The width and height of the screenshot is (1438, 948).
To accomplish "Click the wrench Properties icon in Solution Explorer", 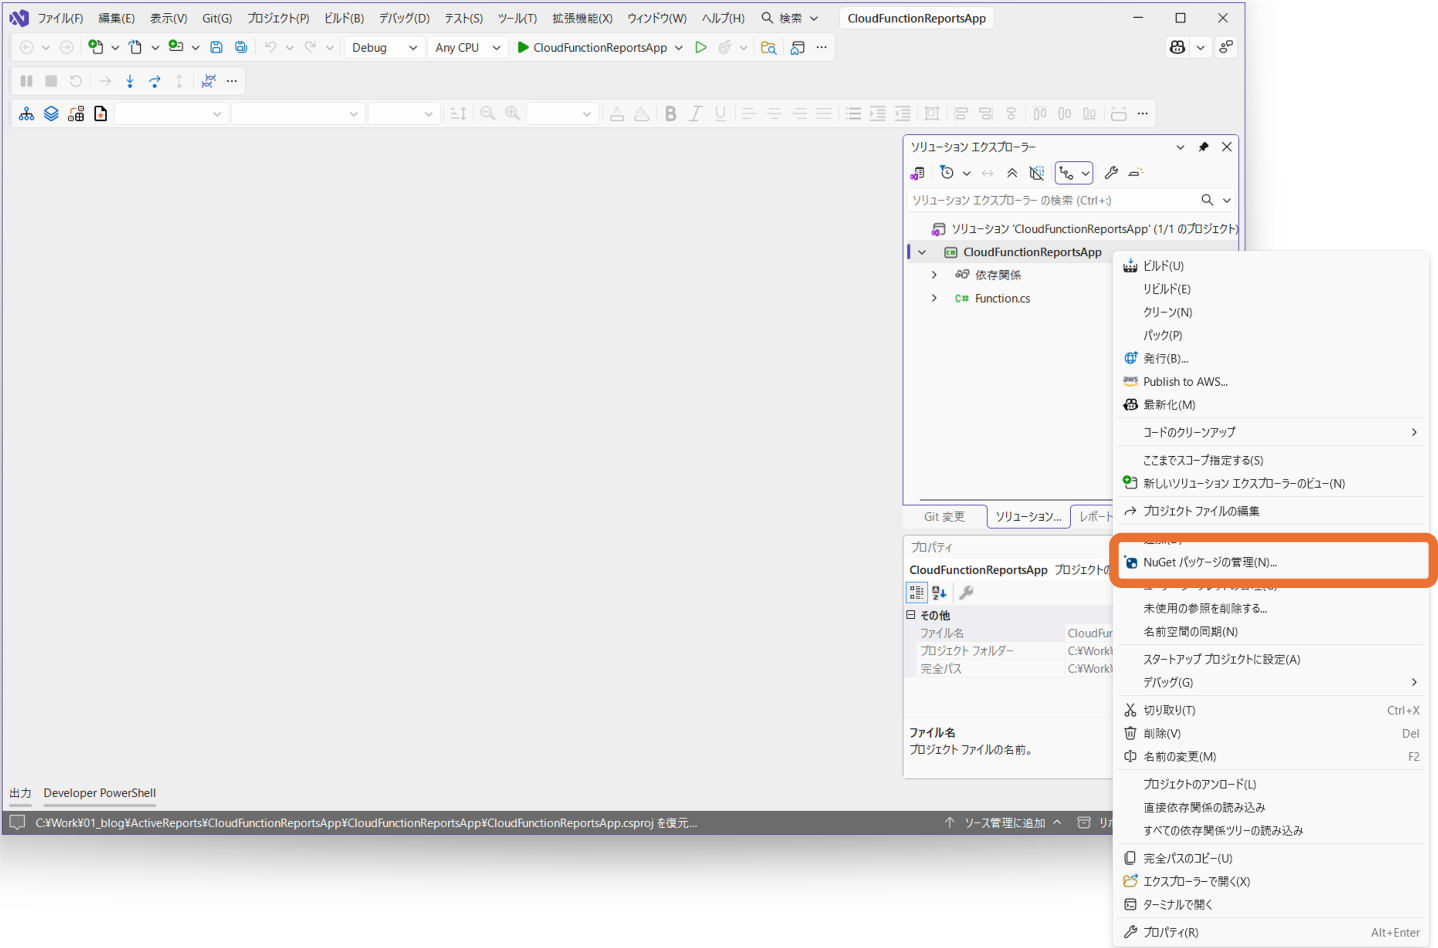I will click(1111, 173).
